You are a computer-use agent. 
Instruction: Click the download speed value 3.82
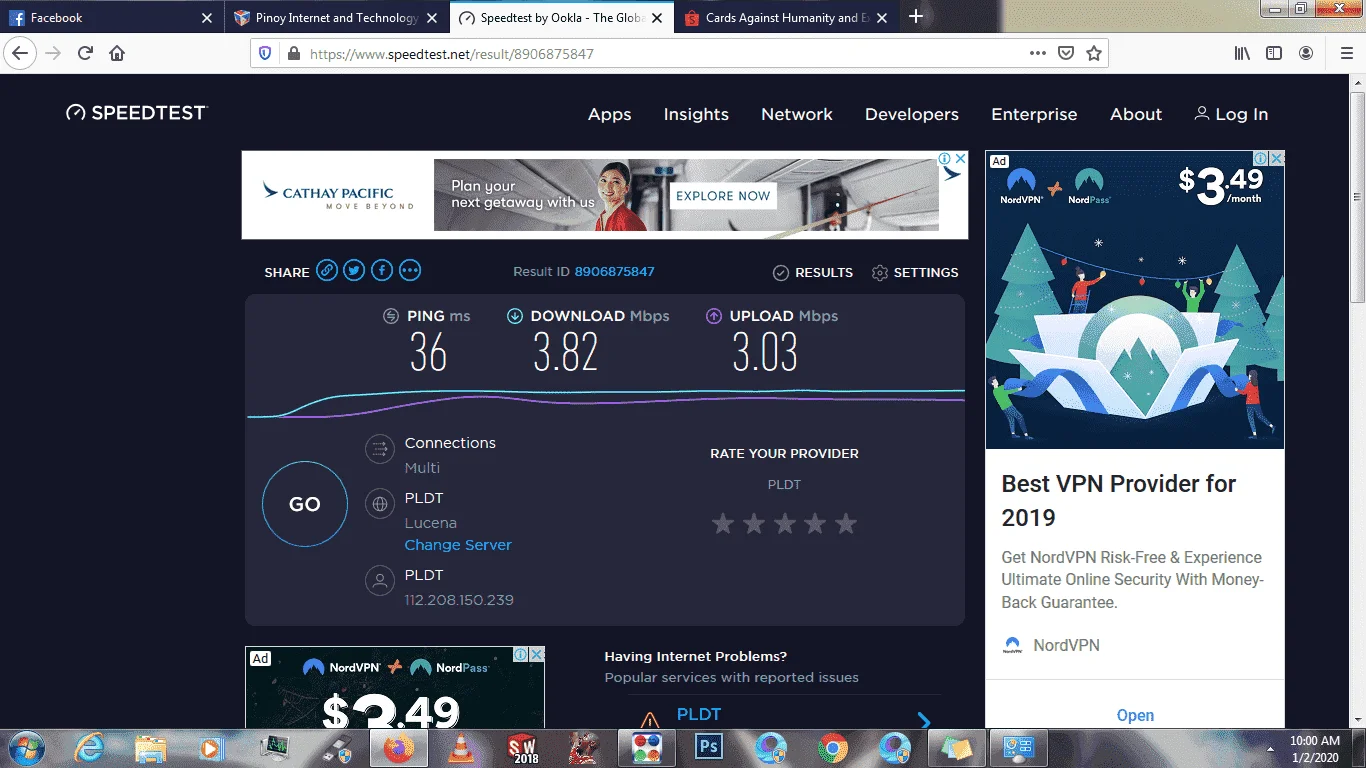(x=566, y=352)
